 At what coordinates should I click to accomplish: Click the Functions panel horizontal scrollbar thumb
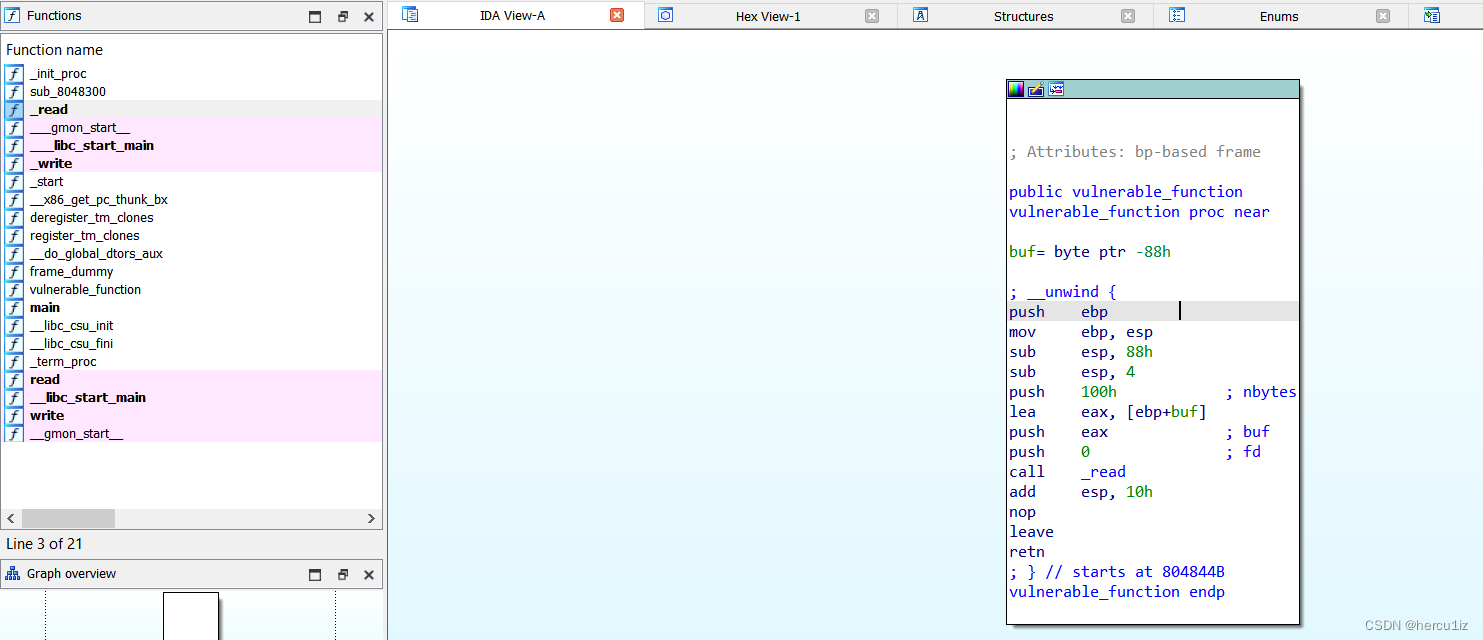(68, 519)
